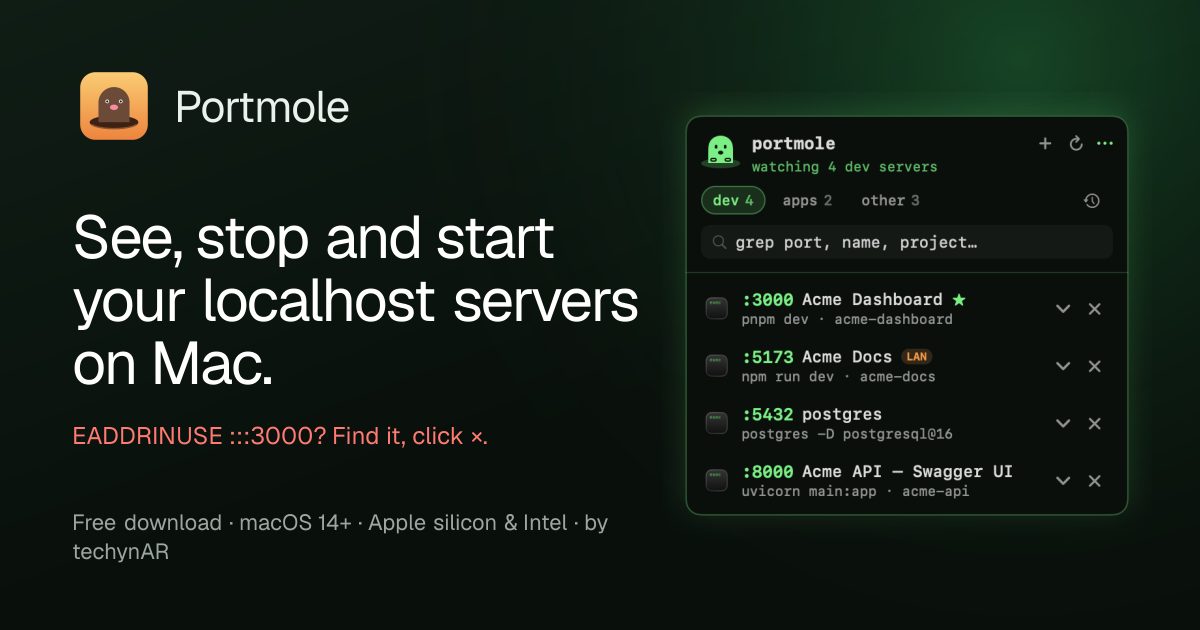The width and height of the screenshot is (1200, 630).
Task: Open the three-dot more options menu
Action: coord(1105,144)
